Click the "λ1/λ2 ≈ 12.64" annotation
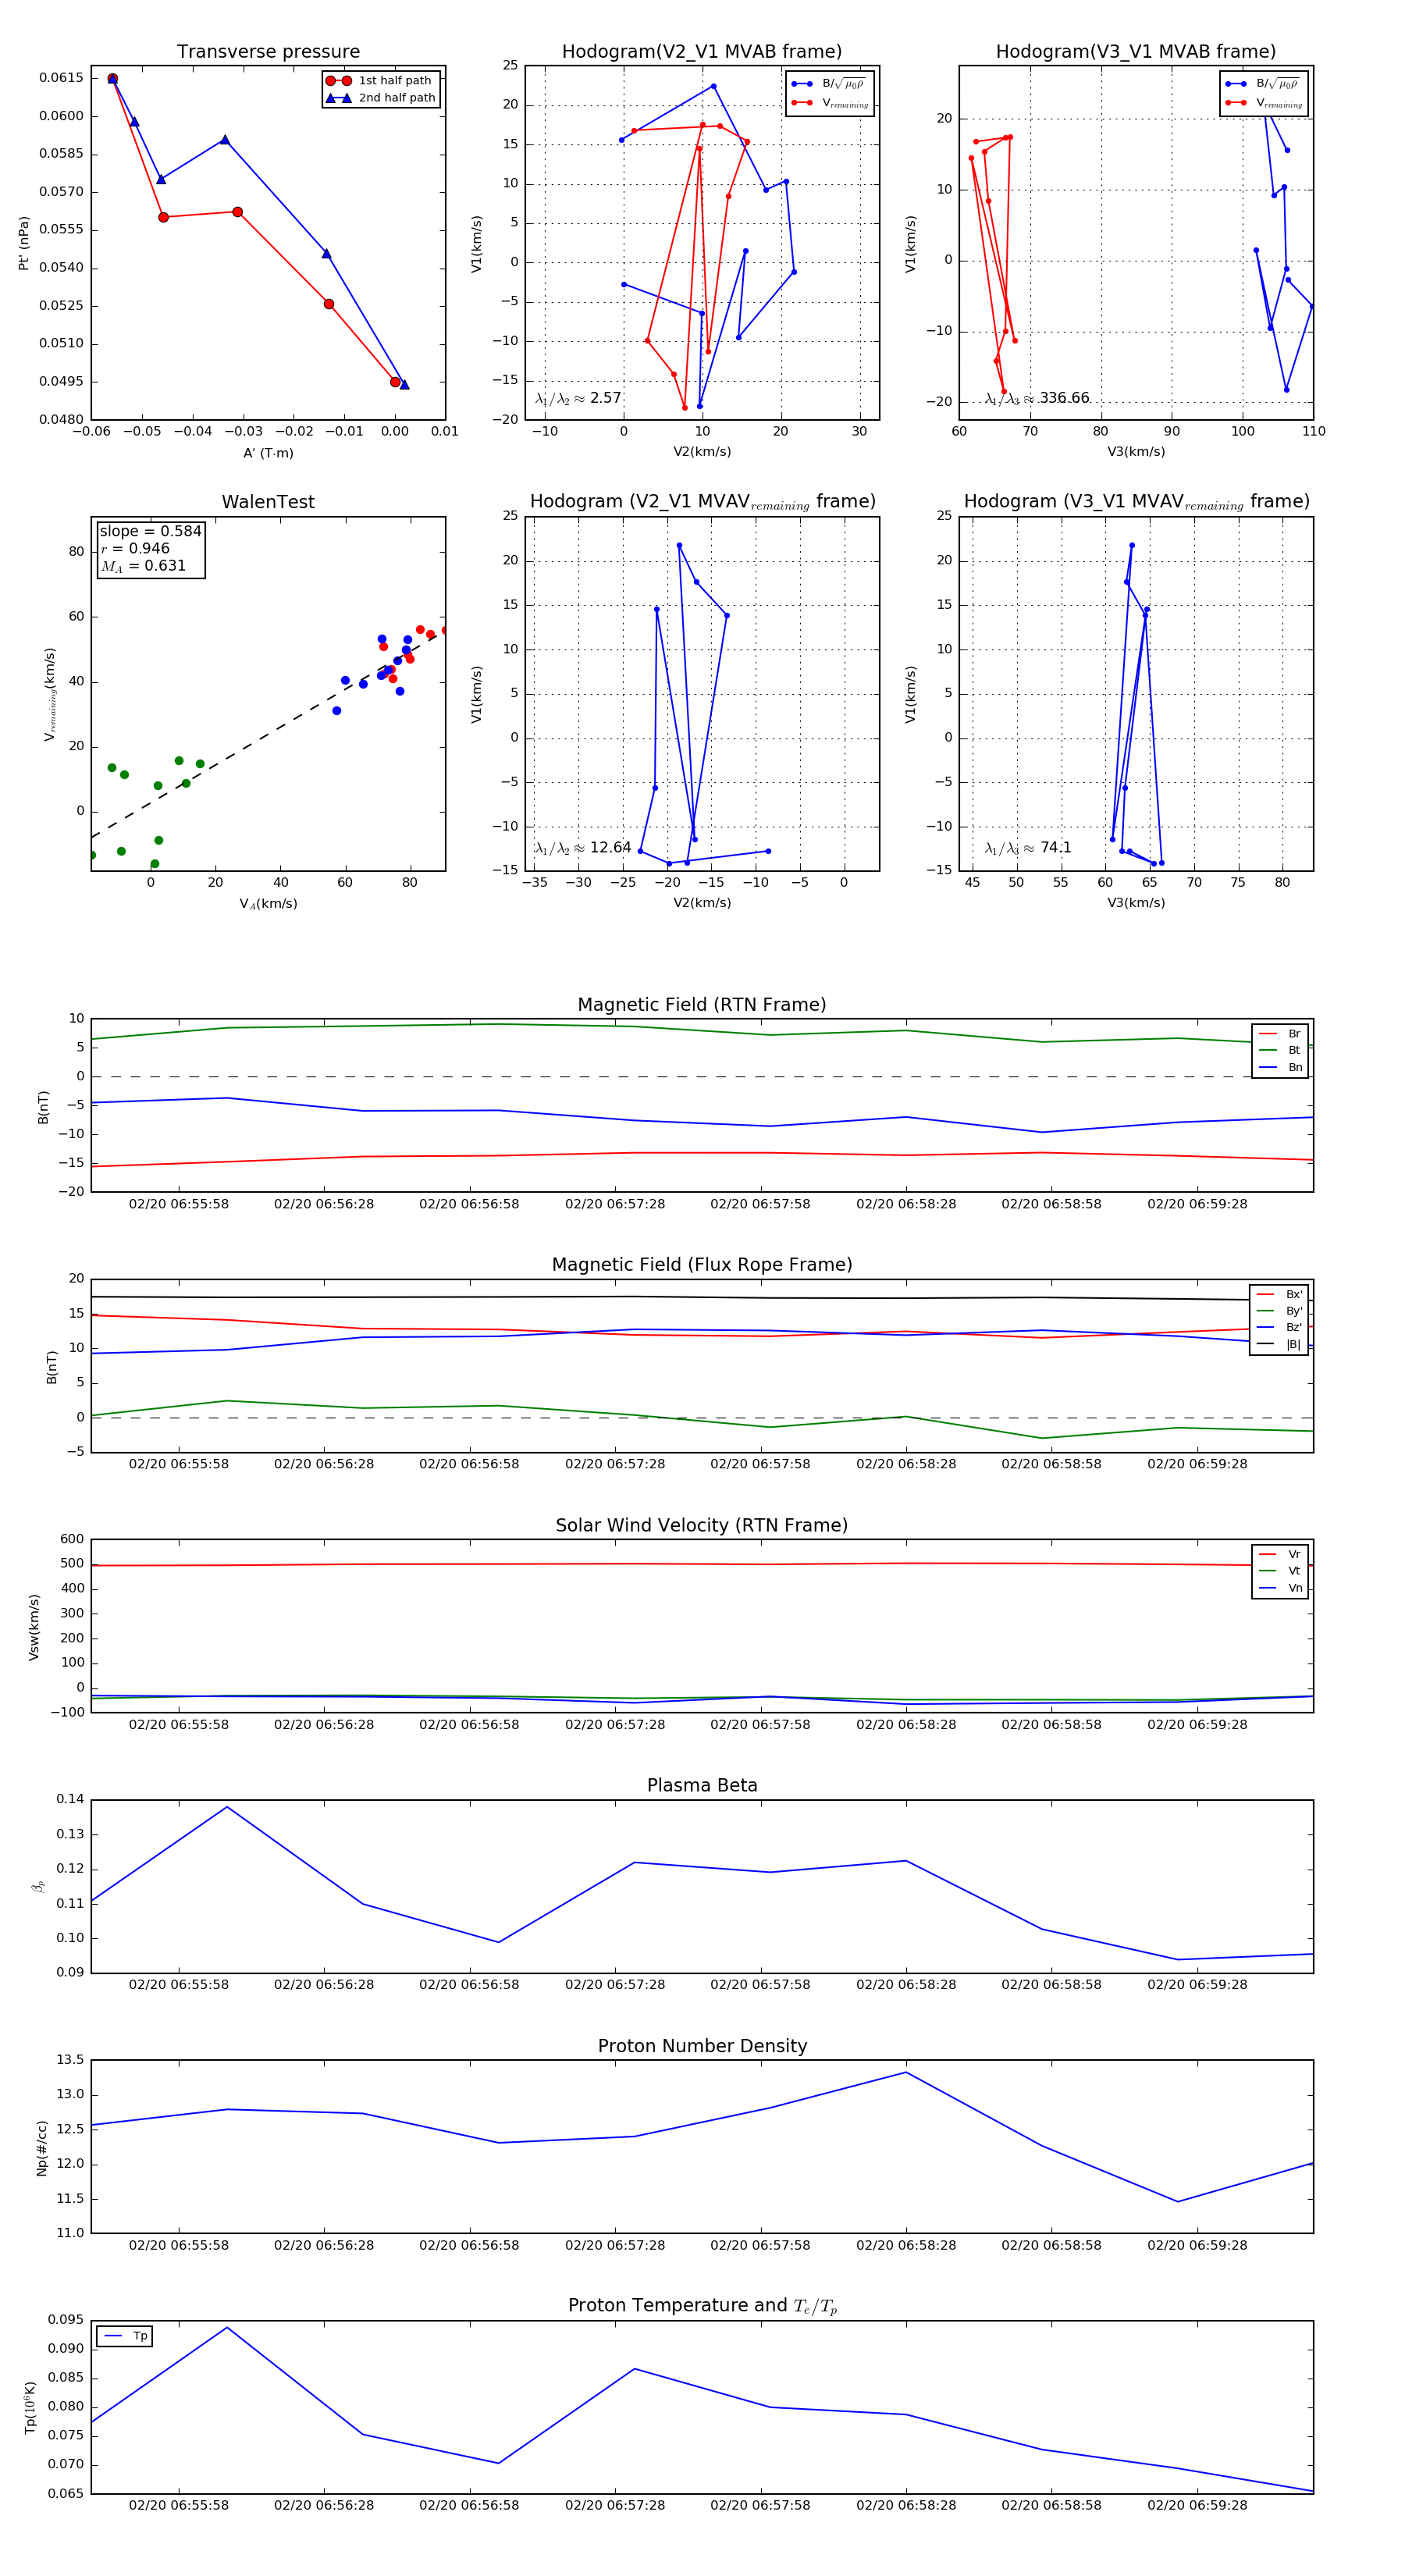 [583, 848]
